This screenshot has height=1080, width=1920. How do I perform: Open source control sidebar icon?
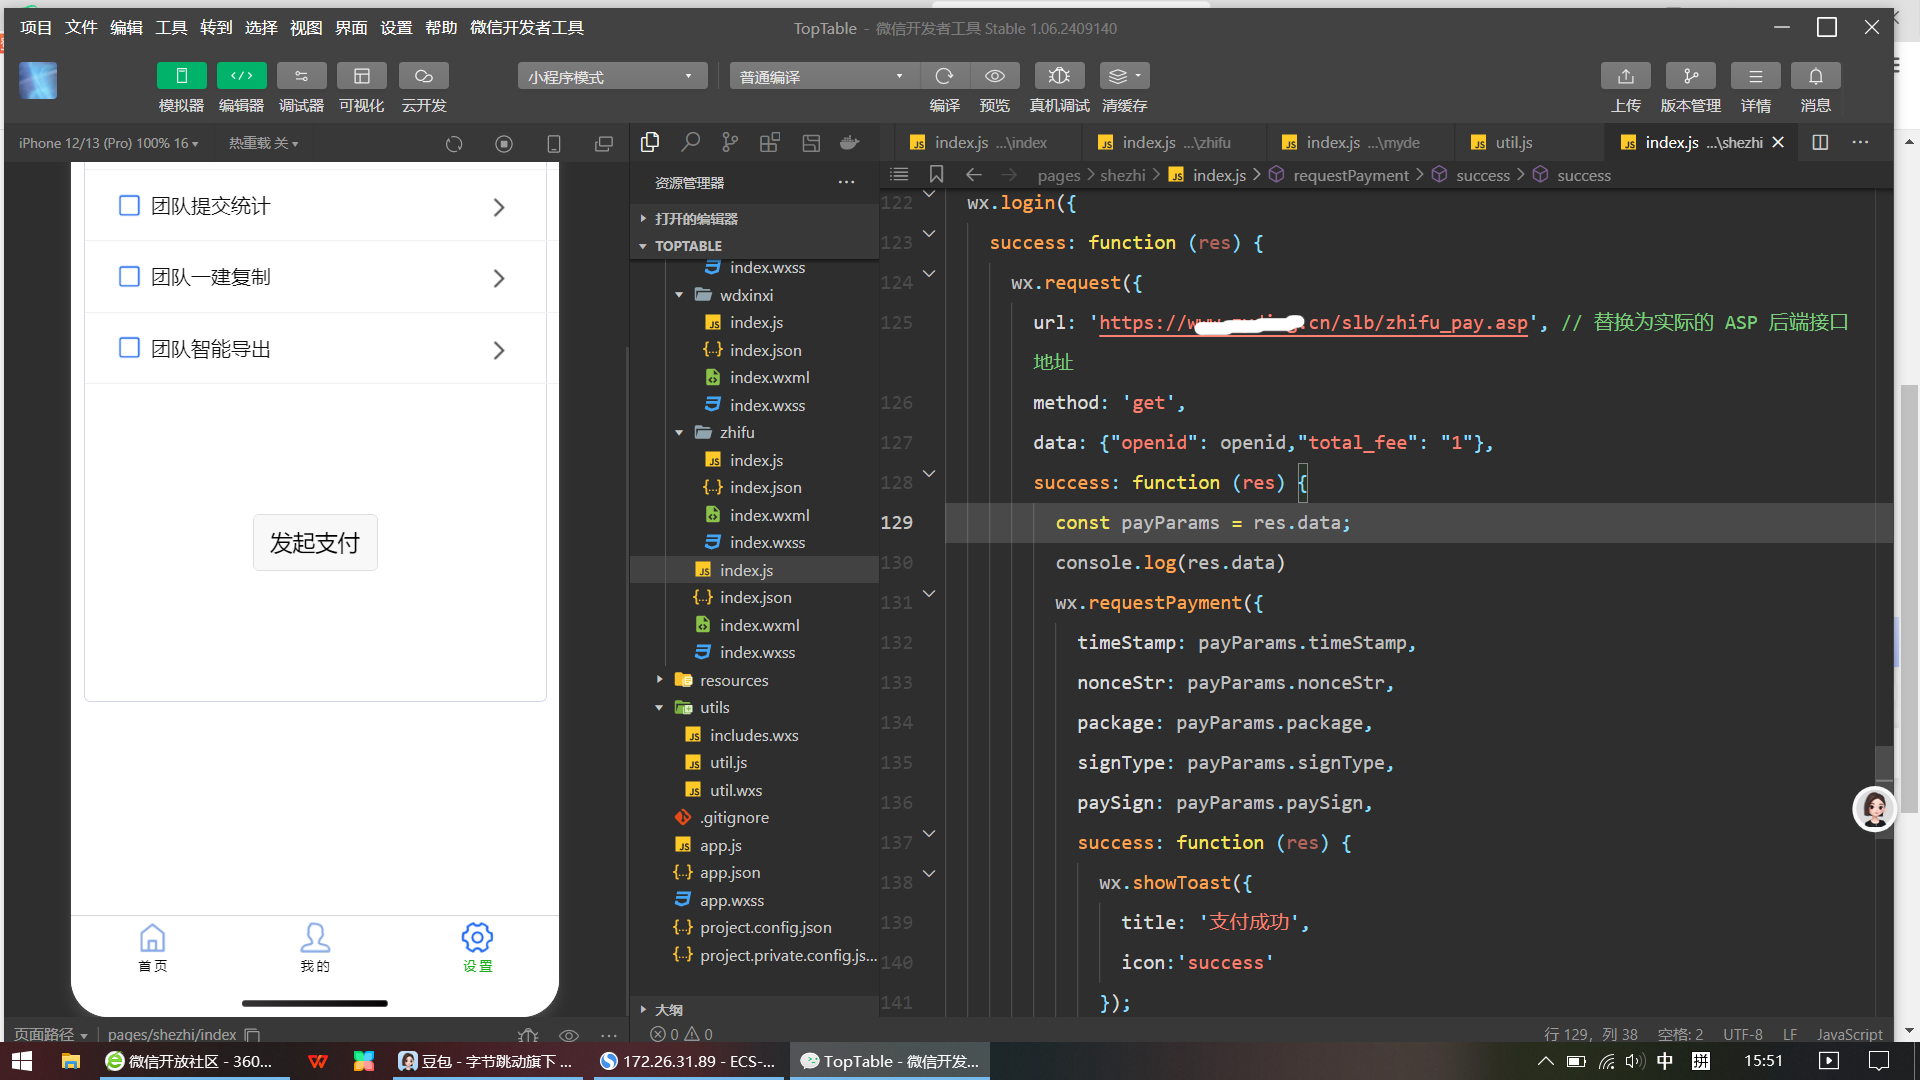(730, 143)
